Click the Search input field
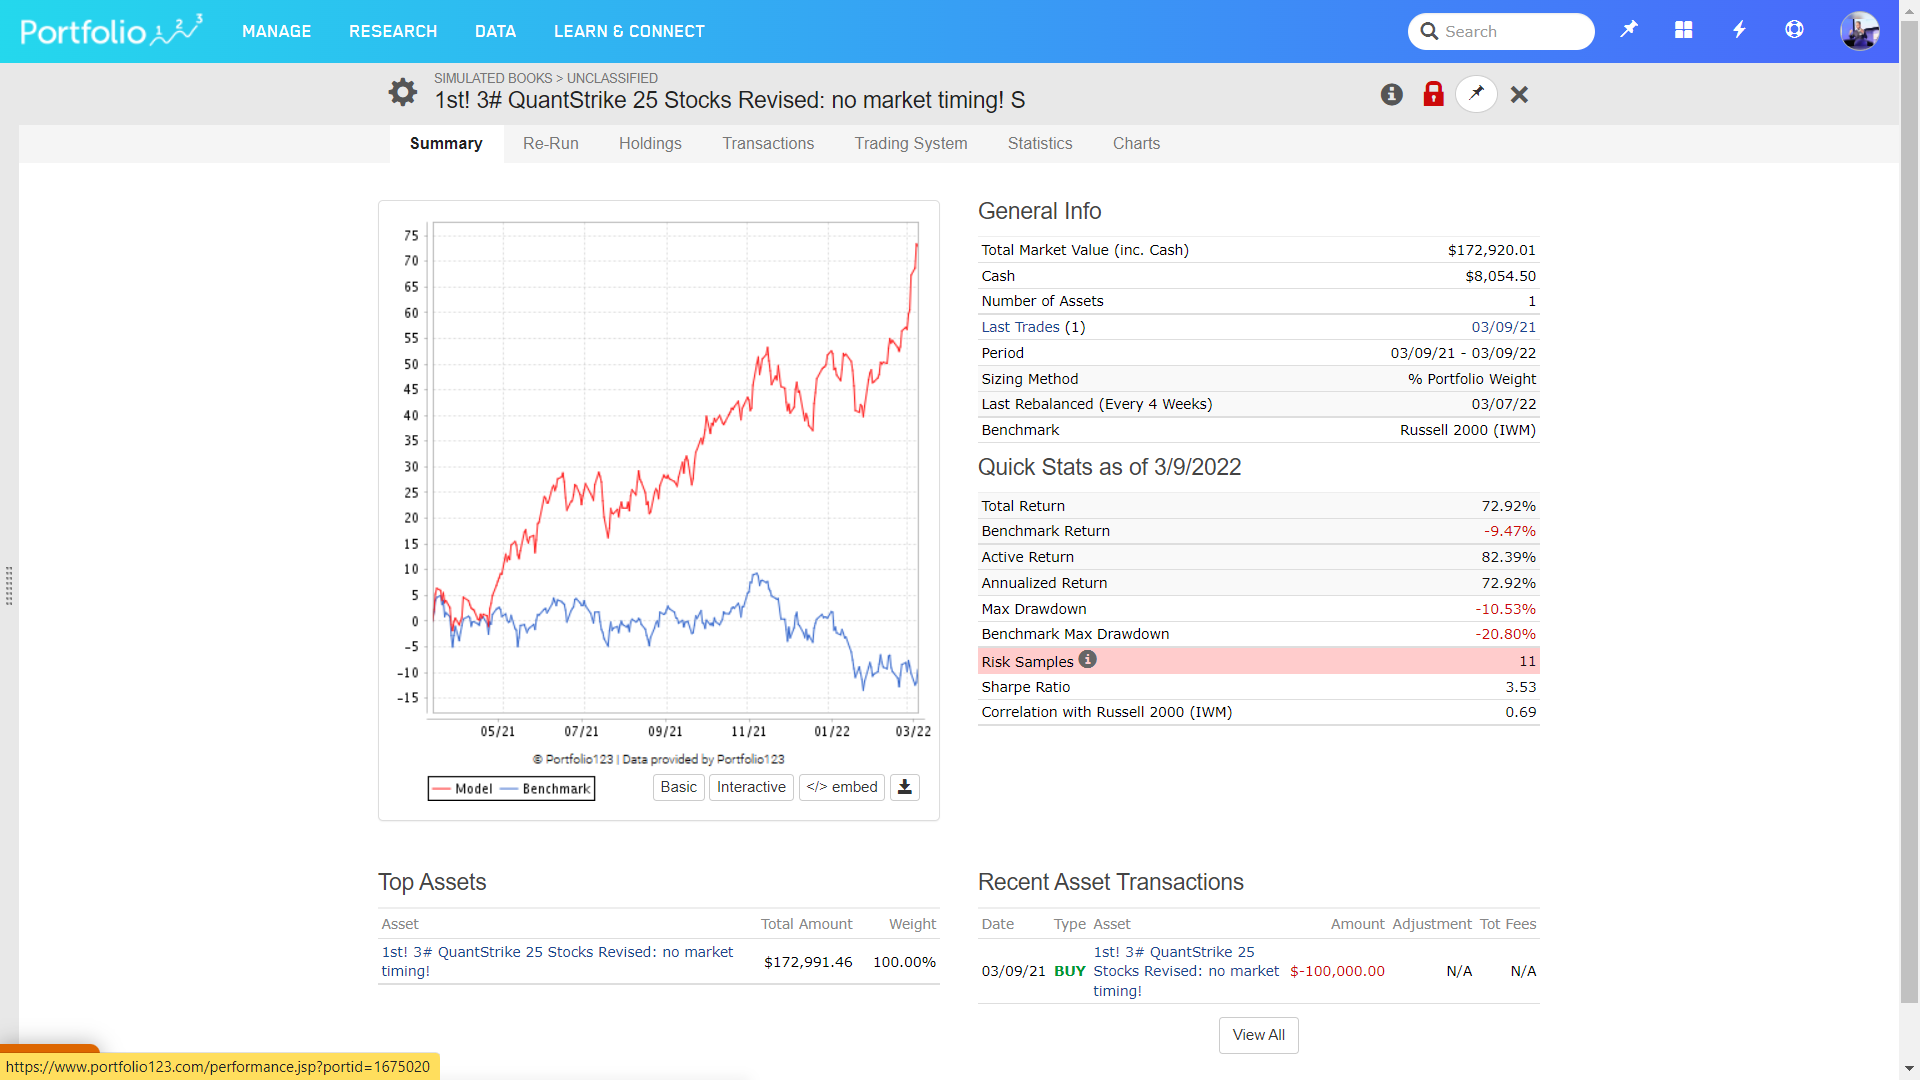Viewport: 1920px width, 1080px height. (1510, 31)
